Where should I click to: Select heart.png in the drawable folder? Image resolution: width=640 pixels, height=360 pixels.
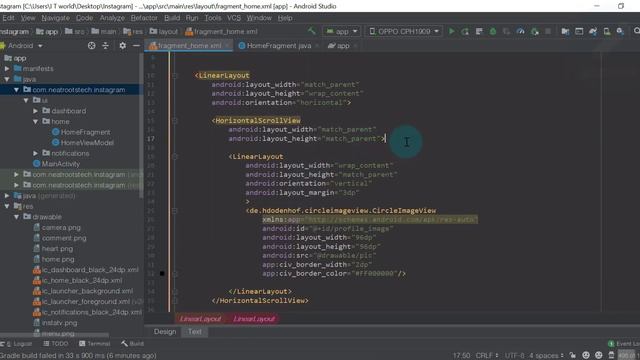click(53, 249)
